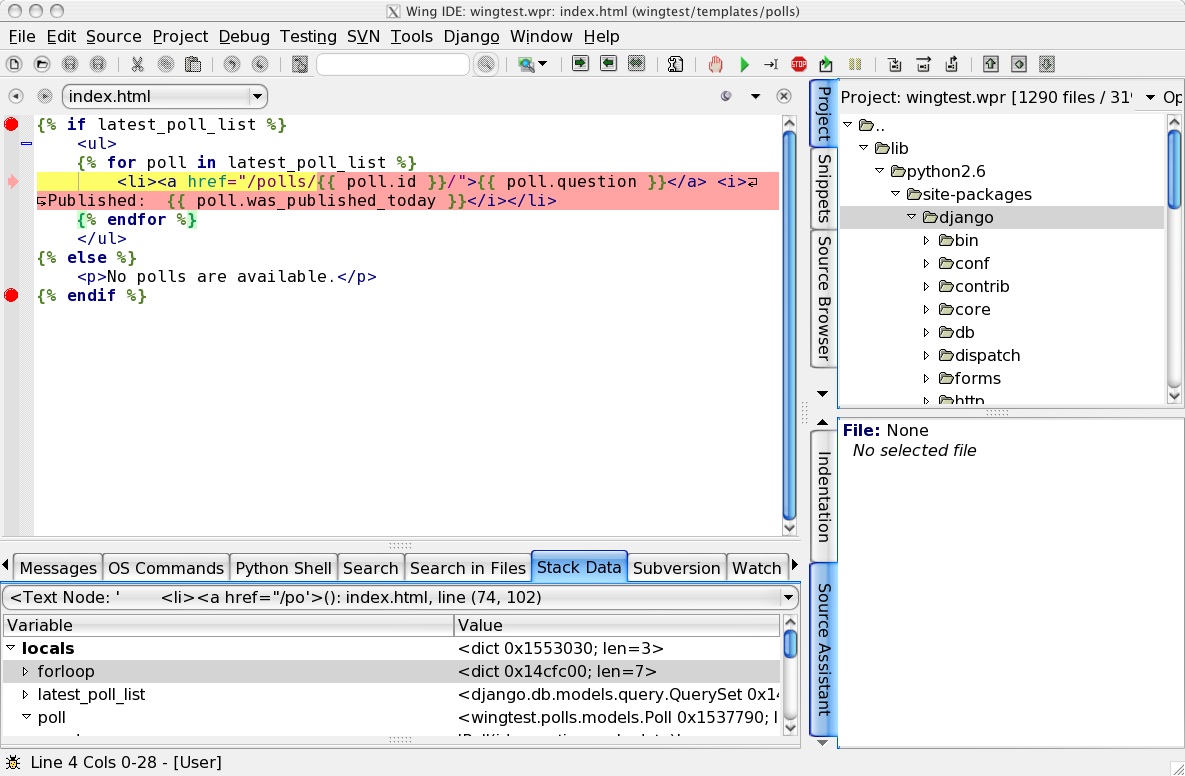This screenshot has height=776, width=1185.
Task: Click the magnifier icon next to toolbar search field
Action: click(486, 64)
